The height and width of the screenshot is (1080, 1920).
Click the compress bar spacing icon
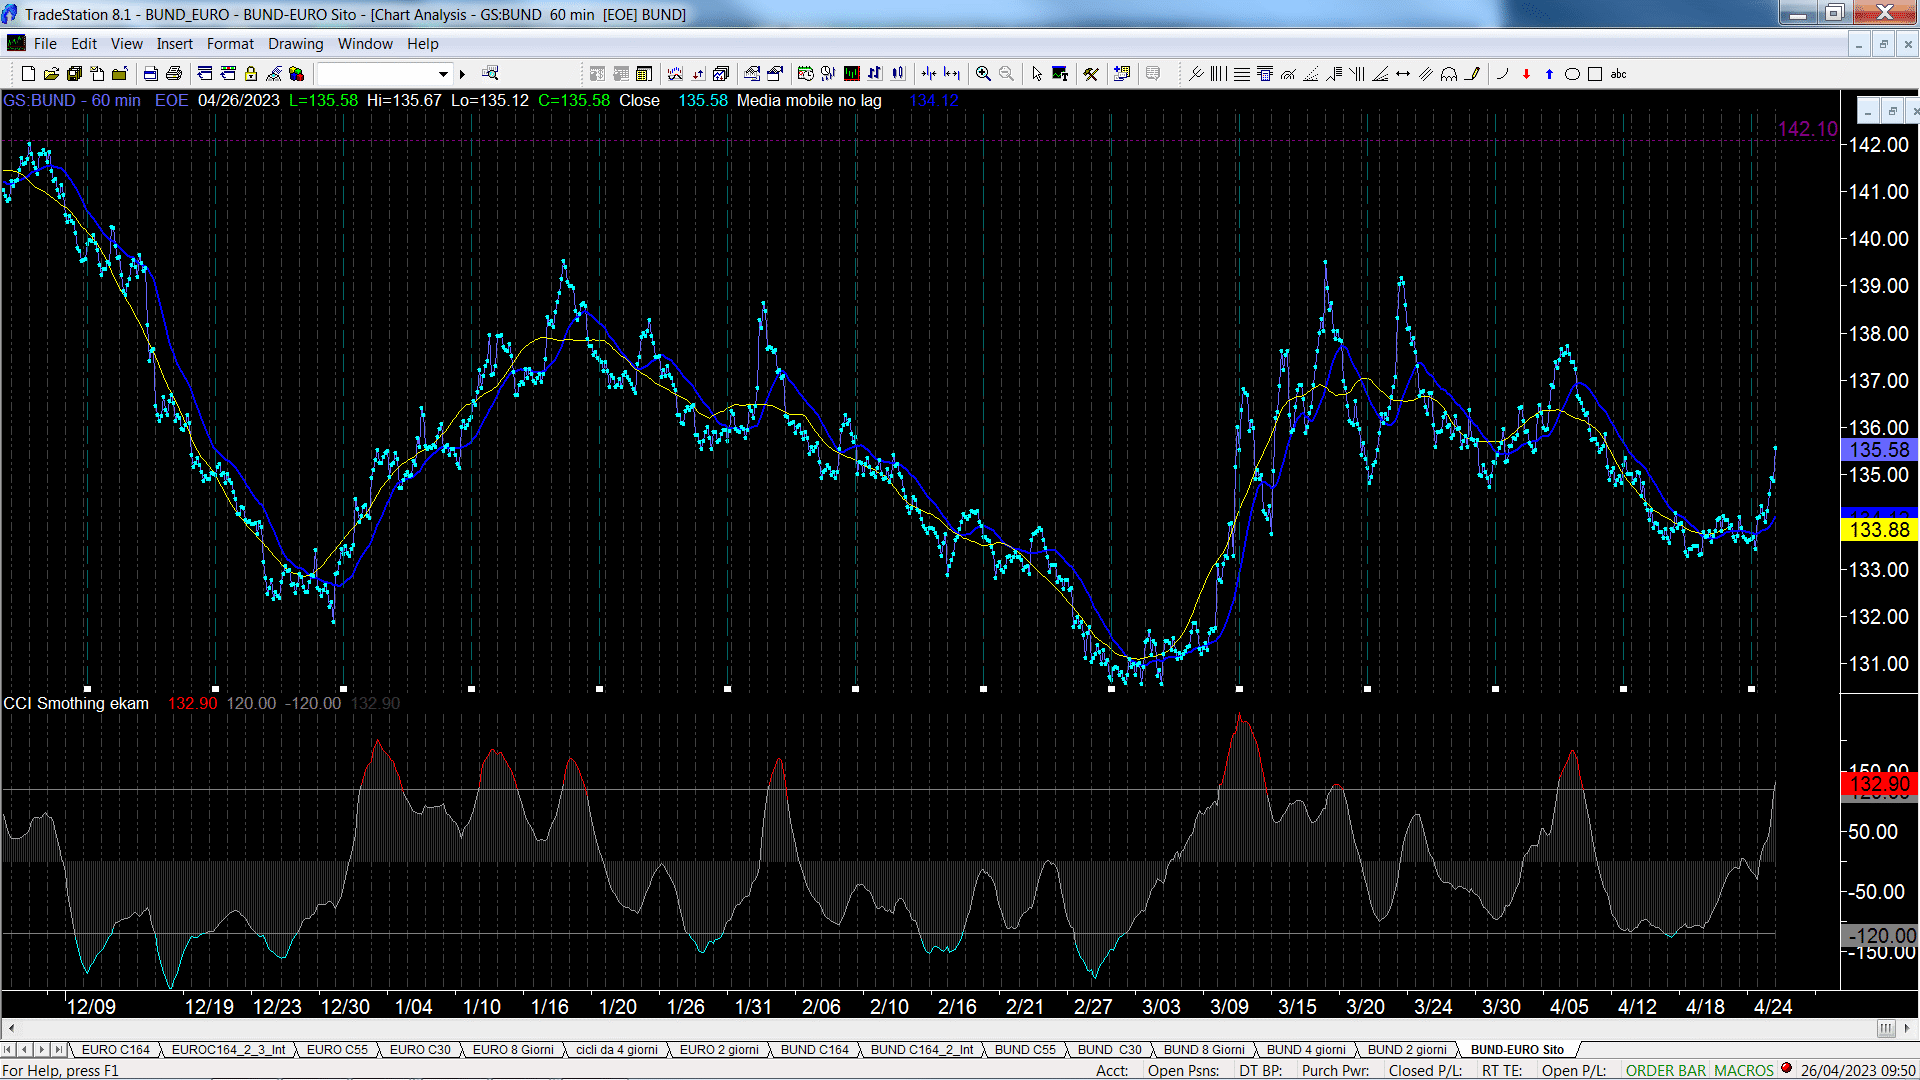click(929, 74)
